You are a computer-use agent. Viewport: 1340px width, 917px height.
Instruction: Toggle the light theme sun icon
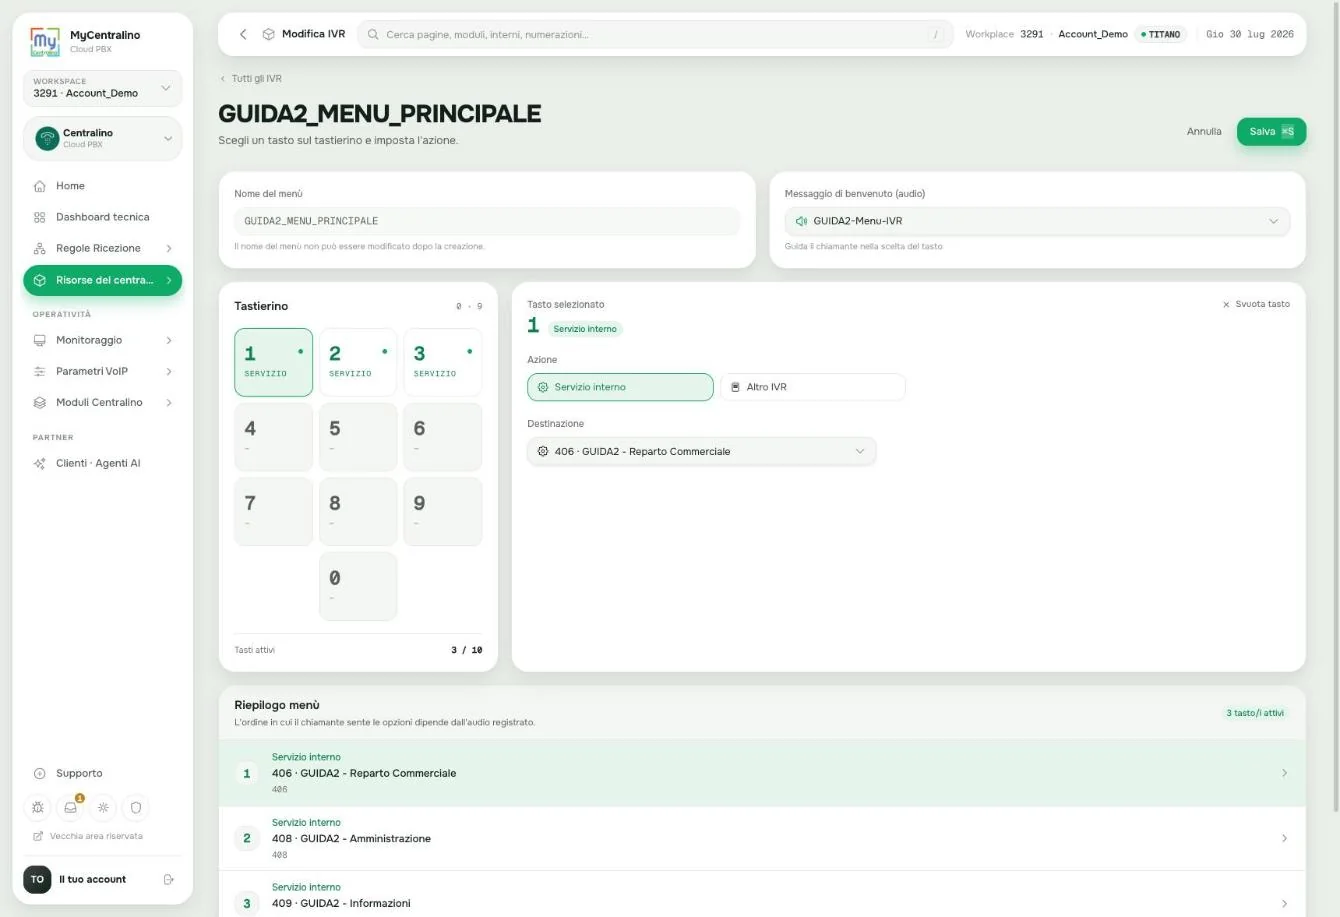click(x=103, y=807)
